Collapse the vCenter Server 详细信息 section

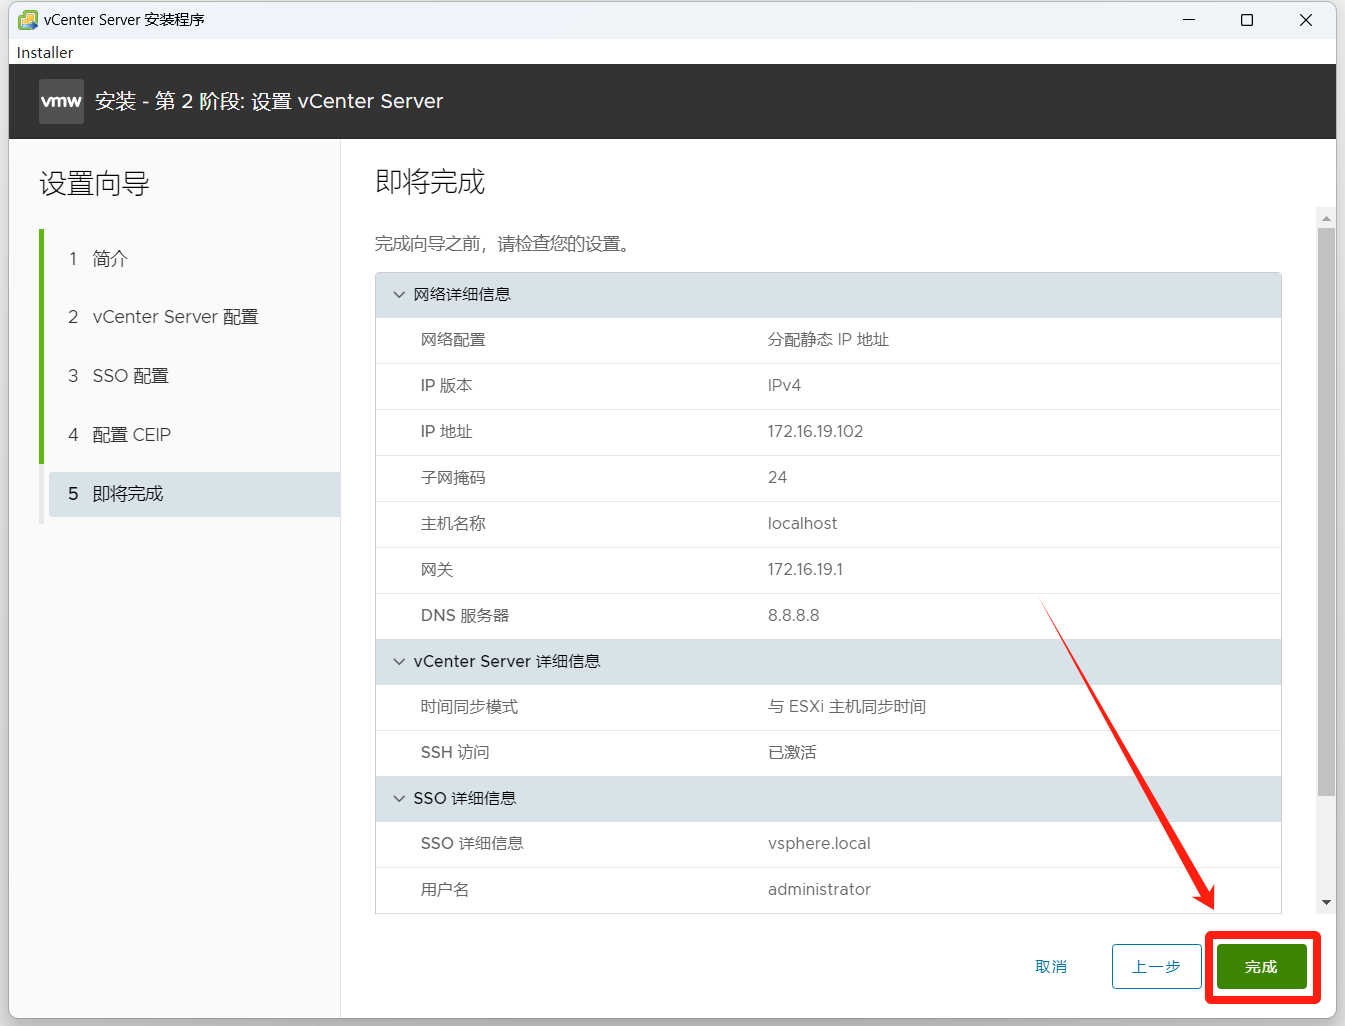click(x=399, y=662)
